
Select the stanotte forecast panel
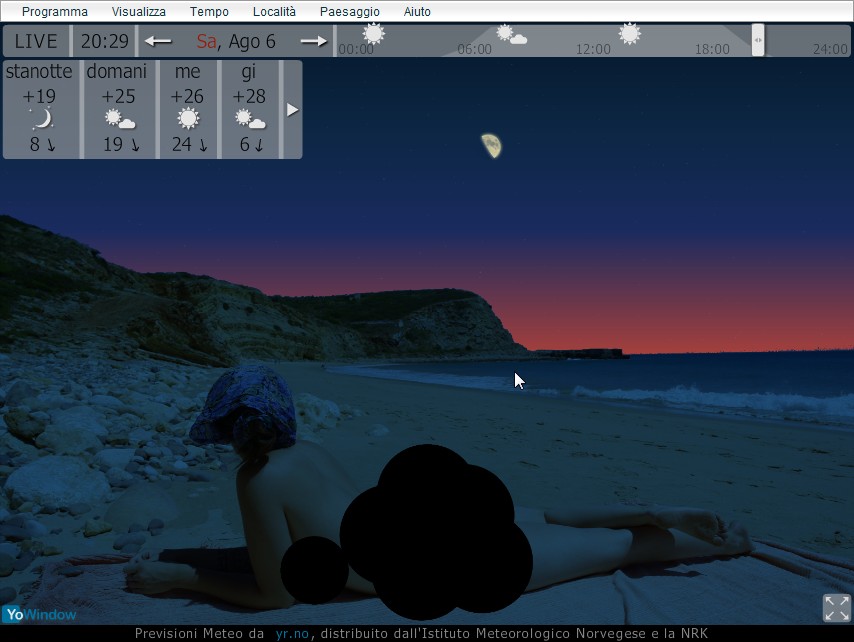point(41,109)
